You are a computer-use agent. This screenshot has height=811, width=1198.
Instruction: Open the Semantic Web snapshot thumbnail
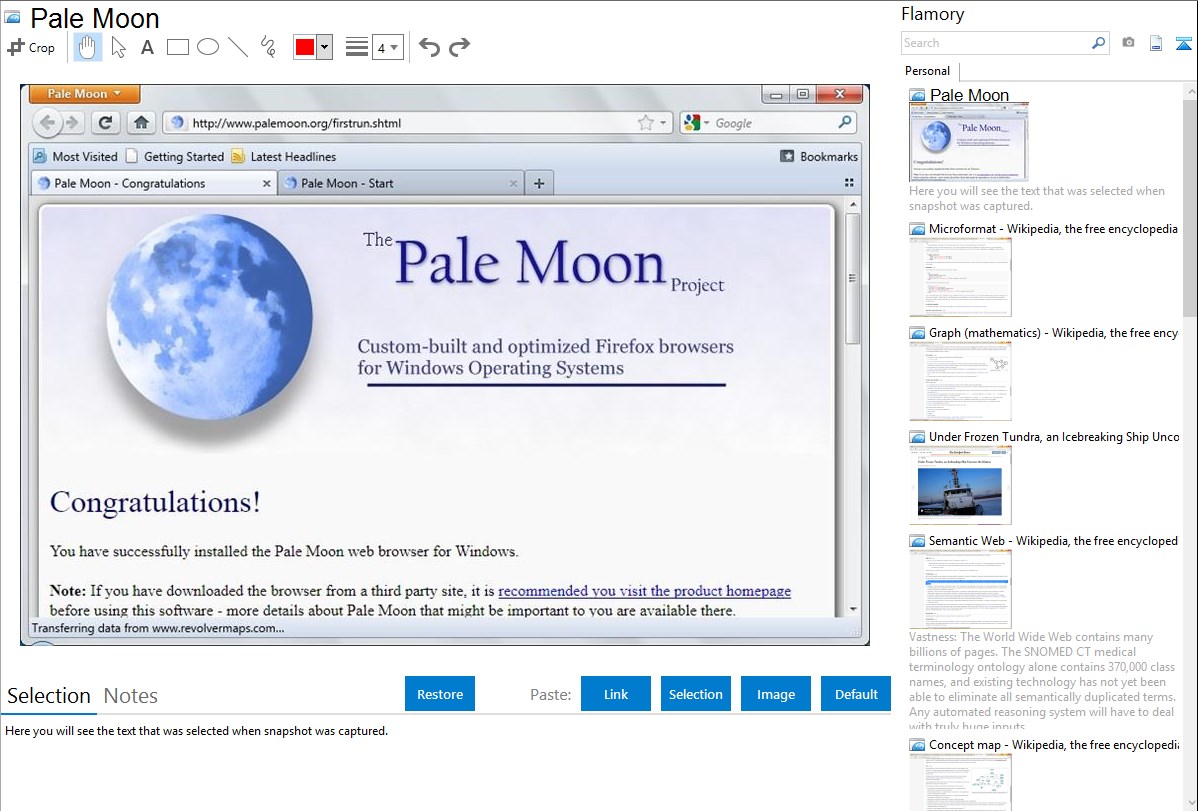(960, 589)
